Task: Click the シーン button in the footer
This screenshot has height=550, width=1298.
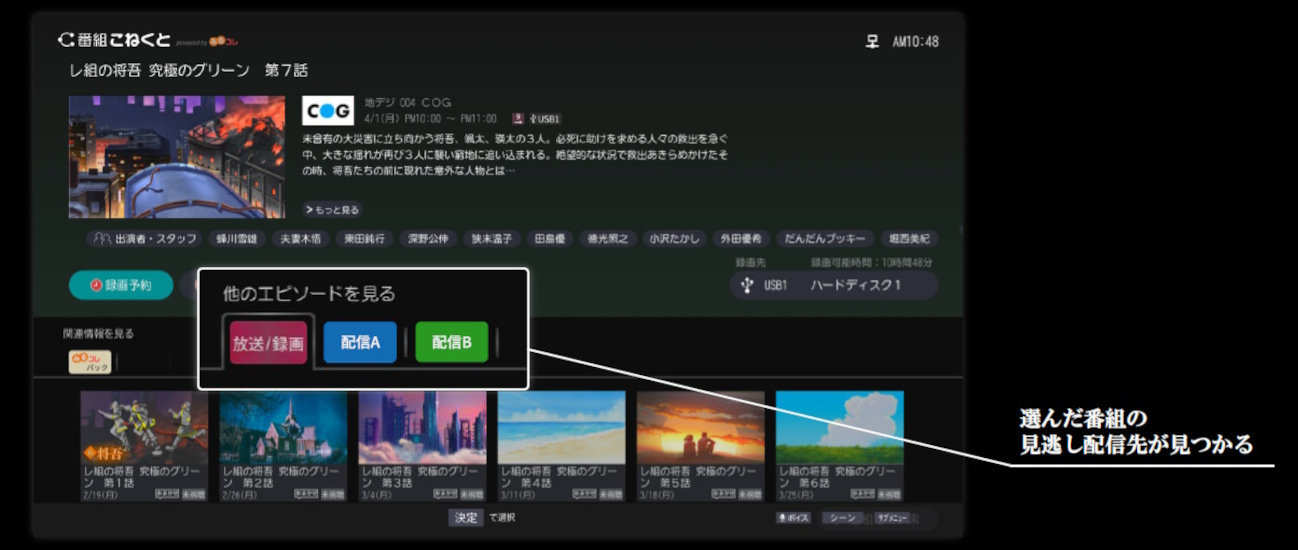Action: [x=842, y=518]
